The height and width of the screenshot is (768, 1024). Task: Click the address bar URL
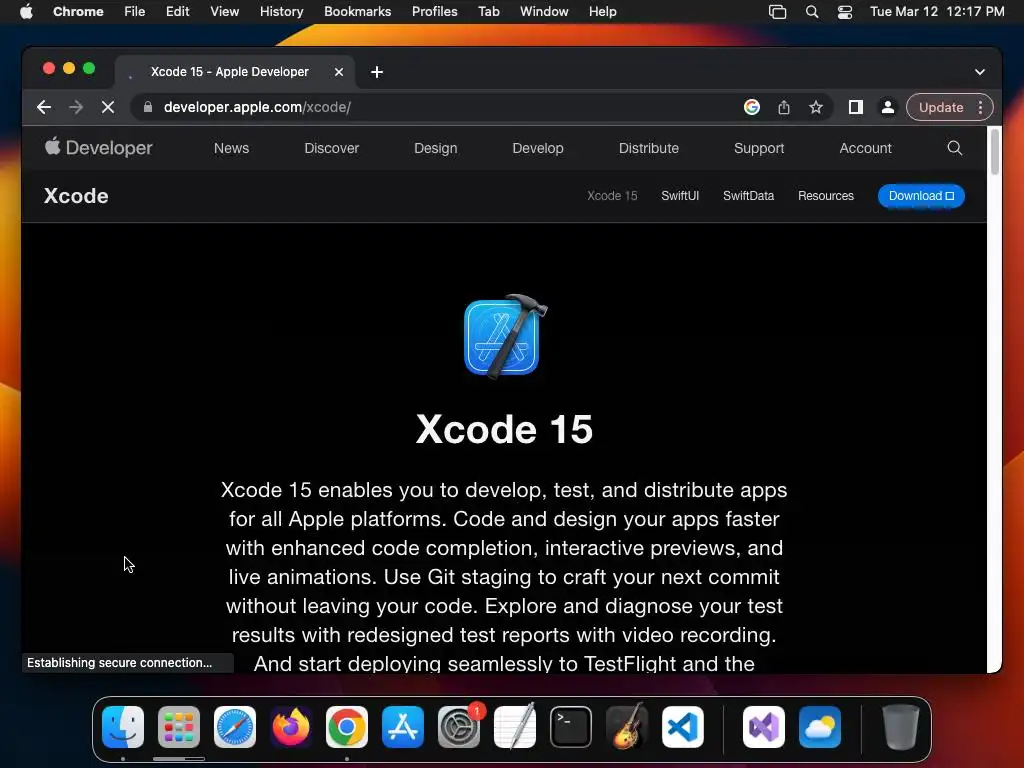tap(257, 107)
